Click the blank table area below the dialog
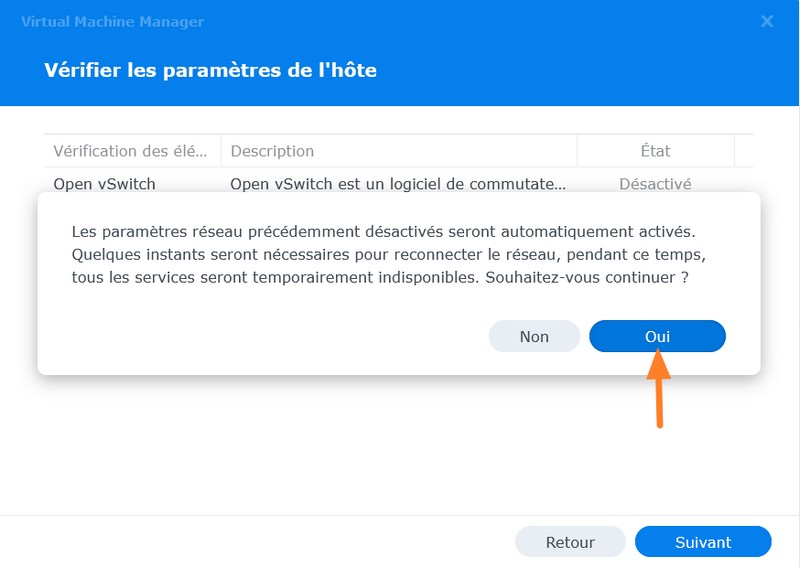Screen dimensions: 800x568 pyautogui.click(x=398, y=440)
